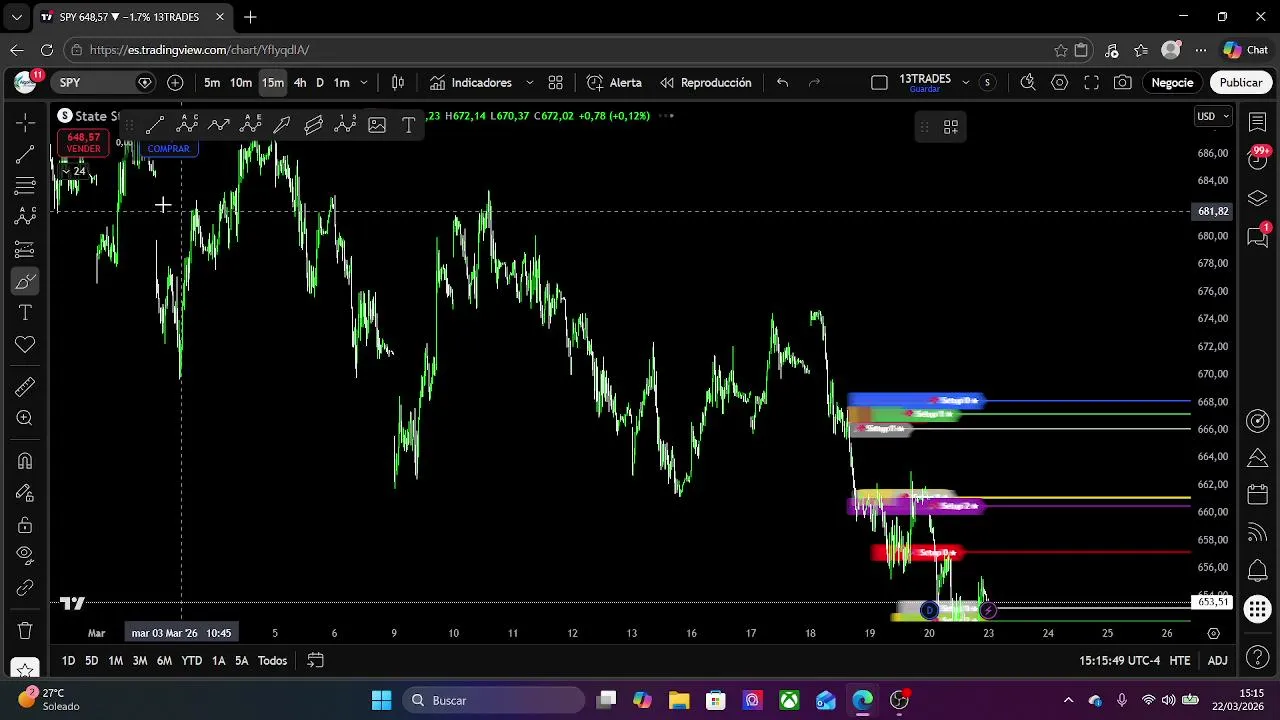1280x720 pixels.
Task: Pick trend line from floating favorites toolbar
Action: click(x=155, y=125)
